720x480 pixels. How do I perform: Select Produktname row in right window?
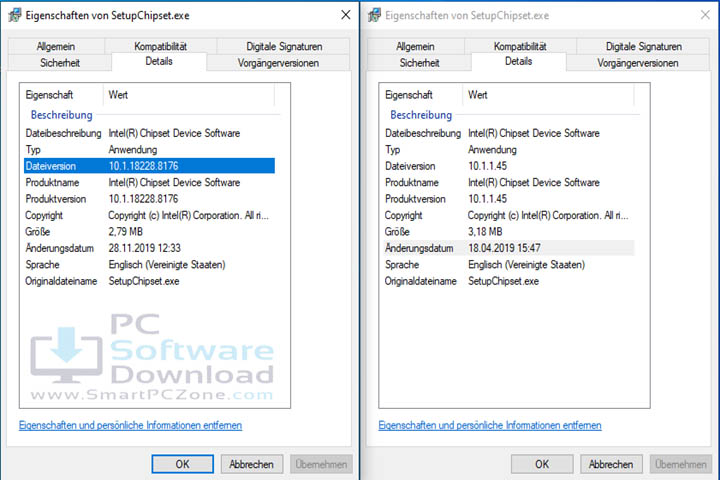pos(509,182)
